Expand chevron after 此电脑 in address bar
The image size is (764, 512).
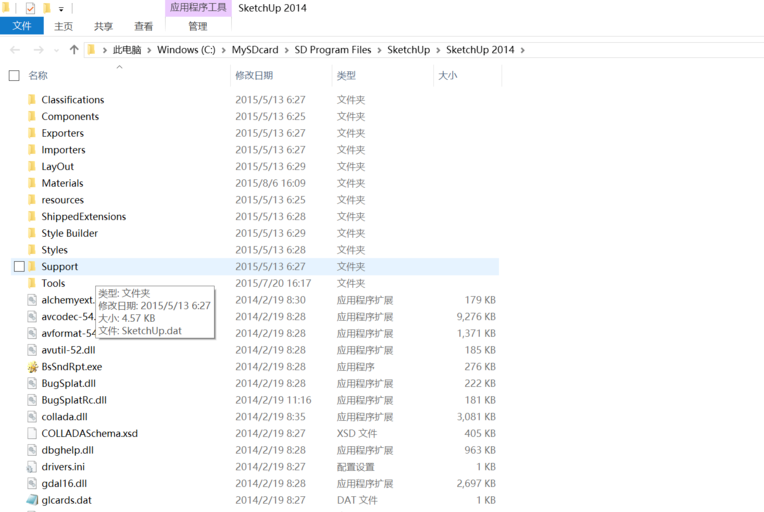tap(149, 50)
